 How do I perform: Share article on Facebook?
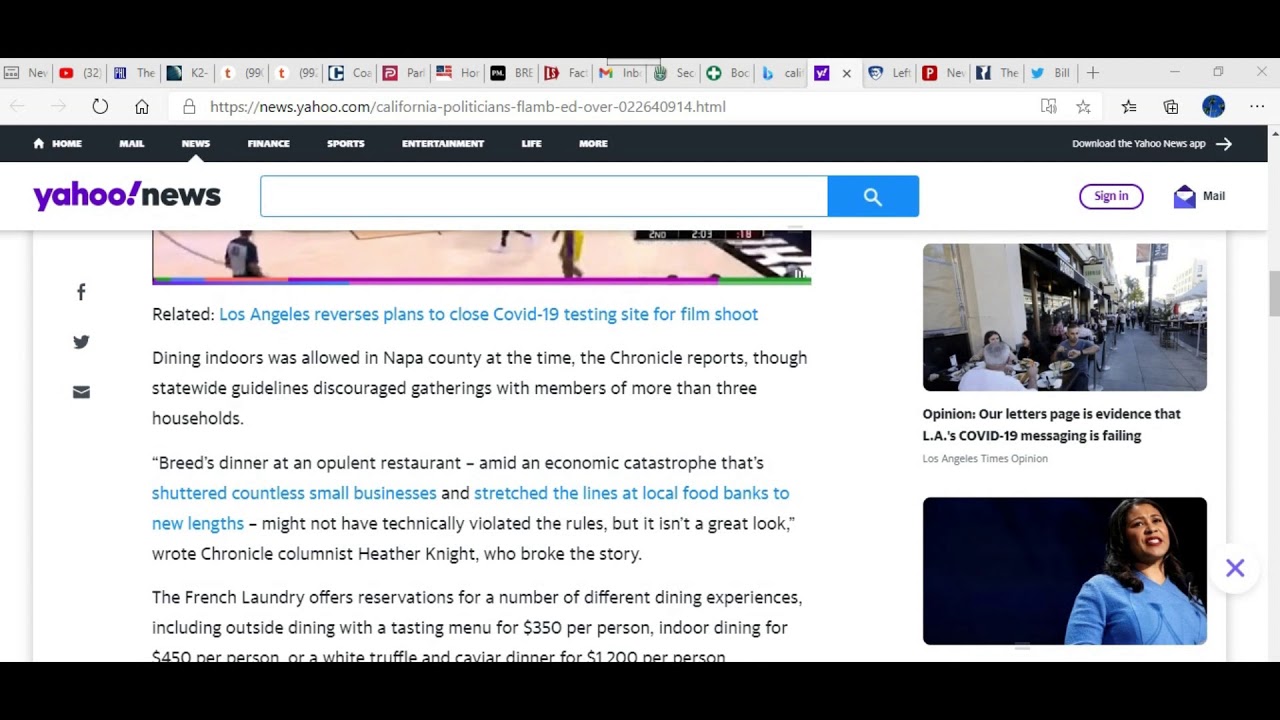pyautogui.click(x=81, y=292)
